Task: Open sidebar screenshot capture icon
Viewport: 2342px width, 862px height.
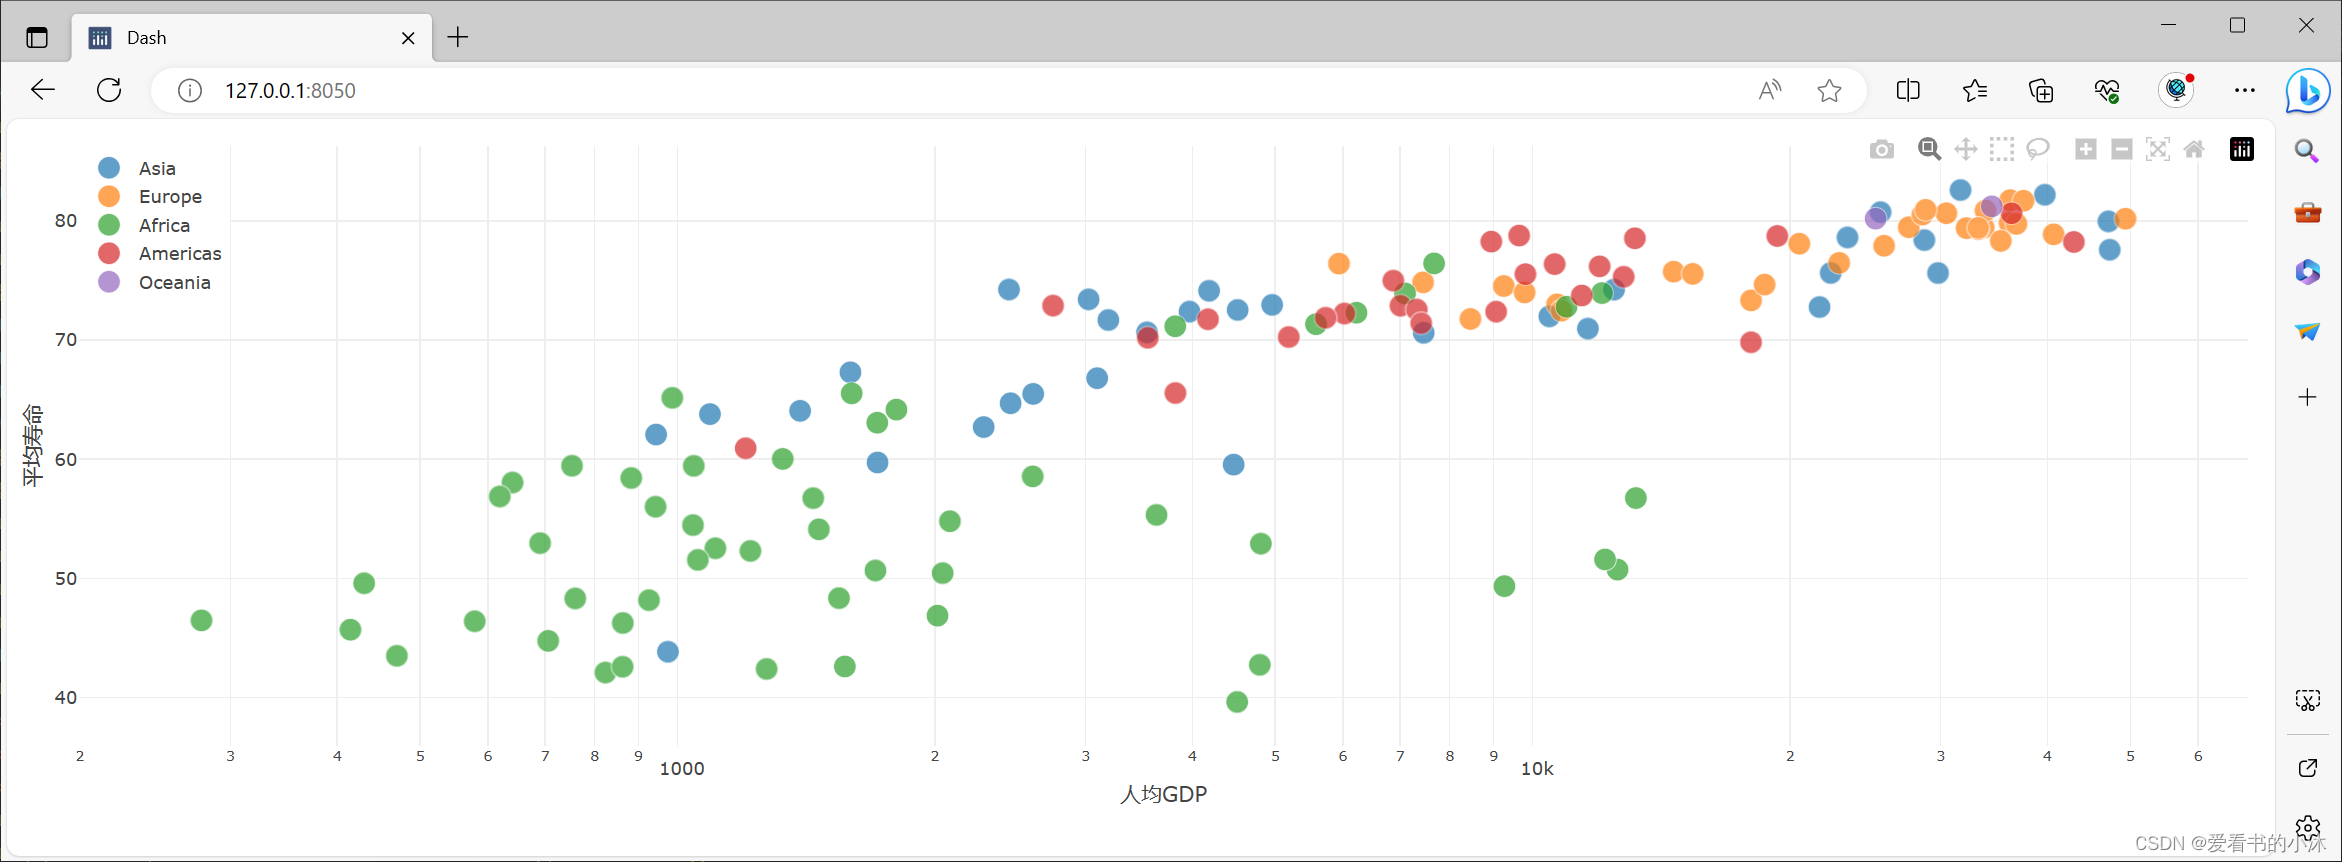Action: click(2307, 700)
